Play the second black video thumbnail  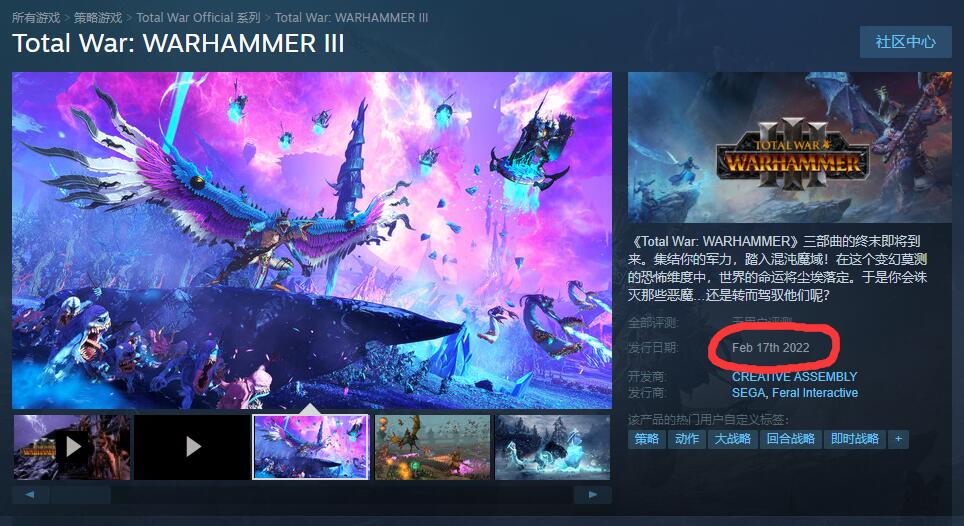pyautogui.click(x=192, y=447)
